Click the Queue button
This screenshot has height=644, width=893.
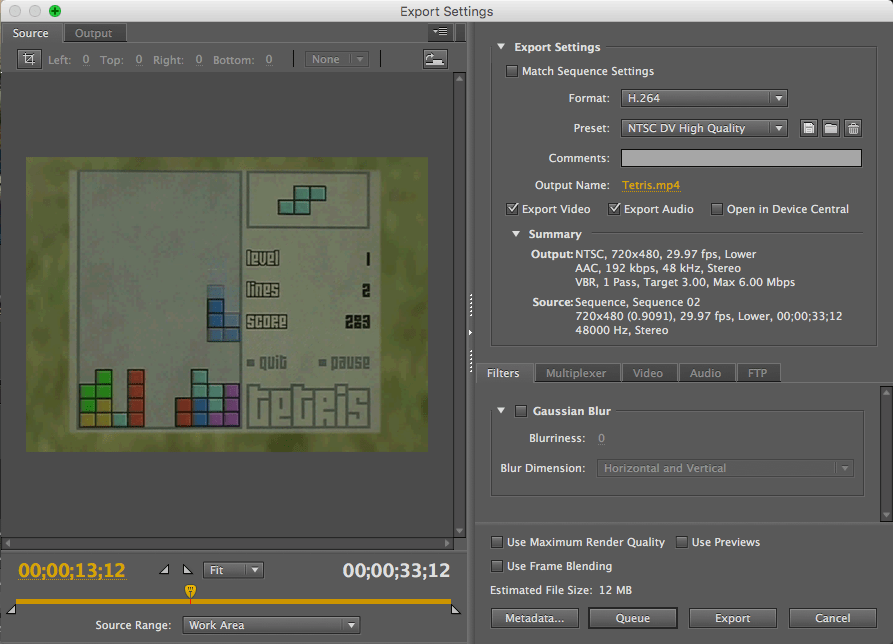[633, 618]
